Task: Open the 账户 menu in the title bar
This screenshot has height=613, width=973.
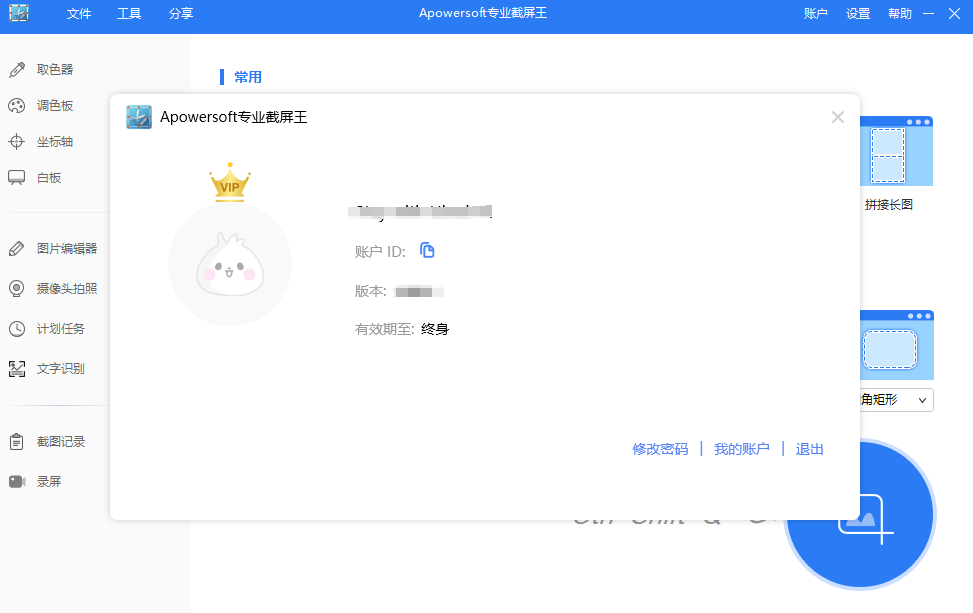Action: pyautogui.click(x=815, y=14)
